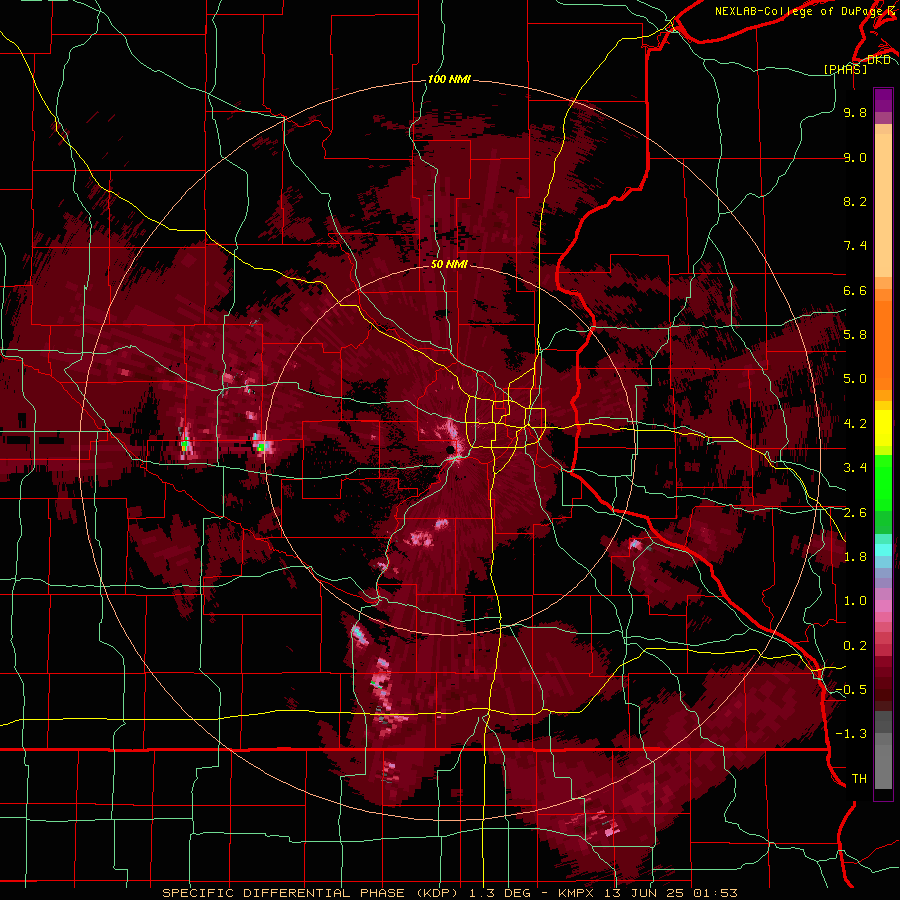Viewport: 900px width, 900px height.
Task: Click the 2.6 value on the scale
Action: point(855,512)
